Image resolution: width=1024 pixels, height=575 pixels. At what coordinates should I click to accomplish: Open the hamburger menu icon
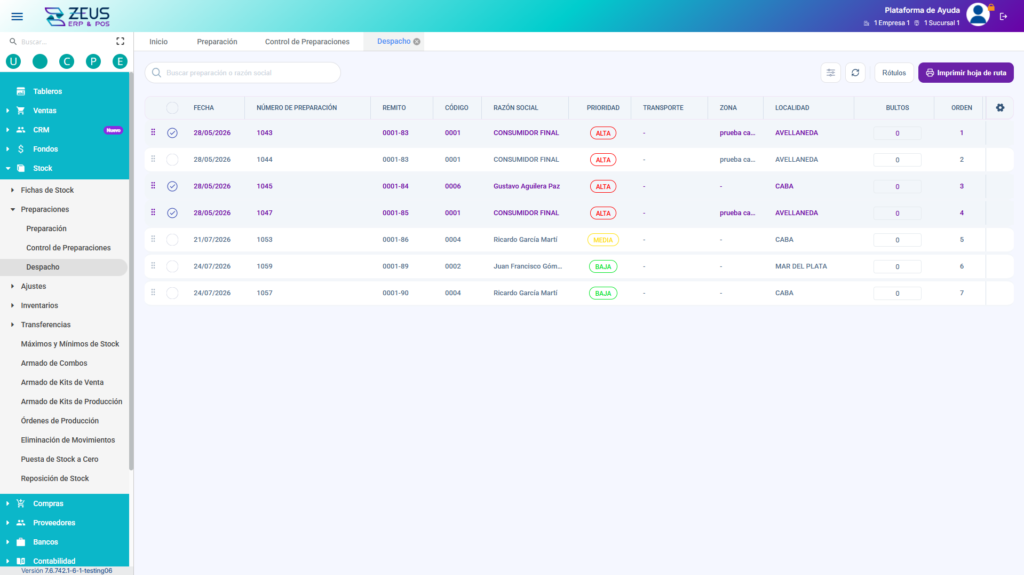coord(17,16)
